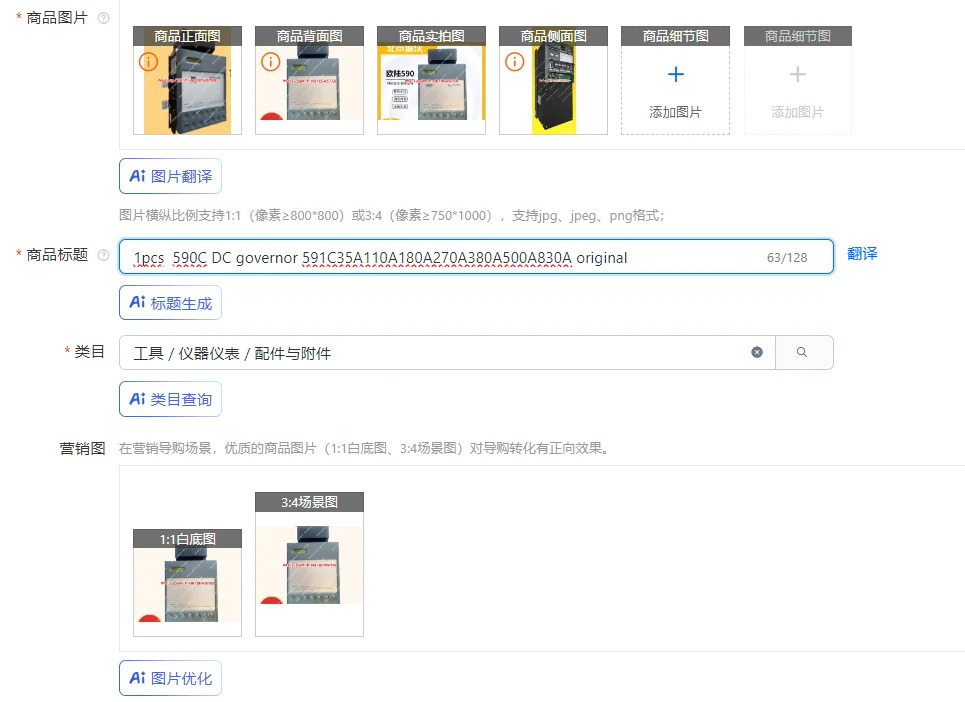Viewport: 965px width, 702px height.
Task: Open the 商品侧面图 thumbnail
Action: click(553, 80)
